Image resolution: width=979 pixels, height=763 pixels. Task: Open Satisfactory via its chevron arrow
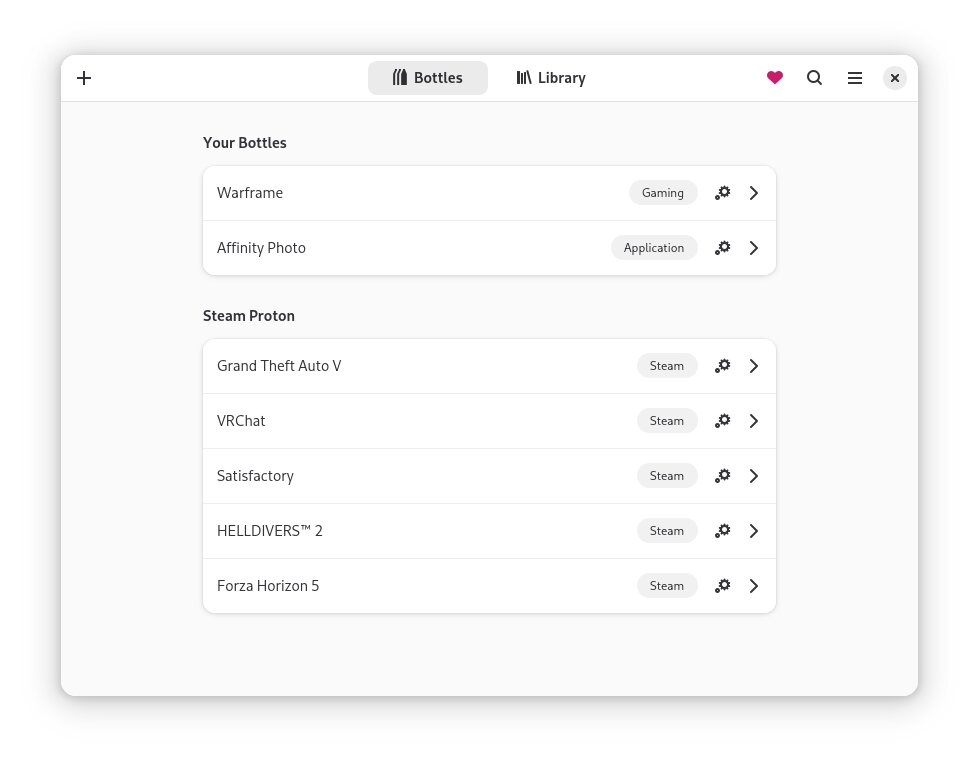coord(754,476)
